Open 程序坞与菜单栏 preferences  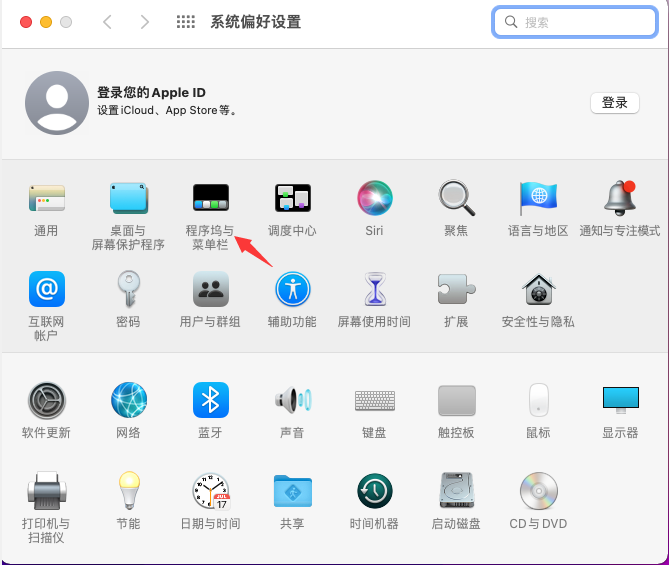pyautogui.click(x=211, y=198)
